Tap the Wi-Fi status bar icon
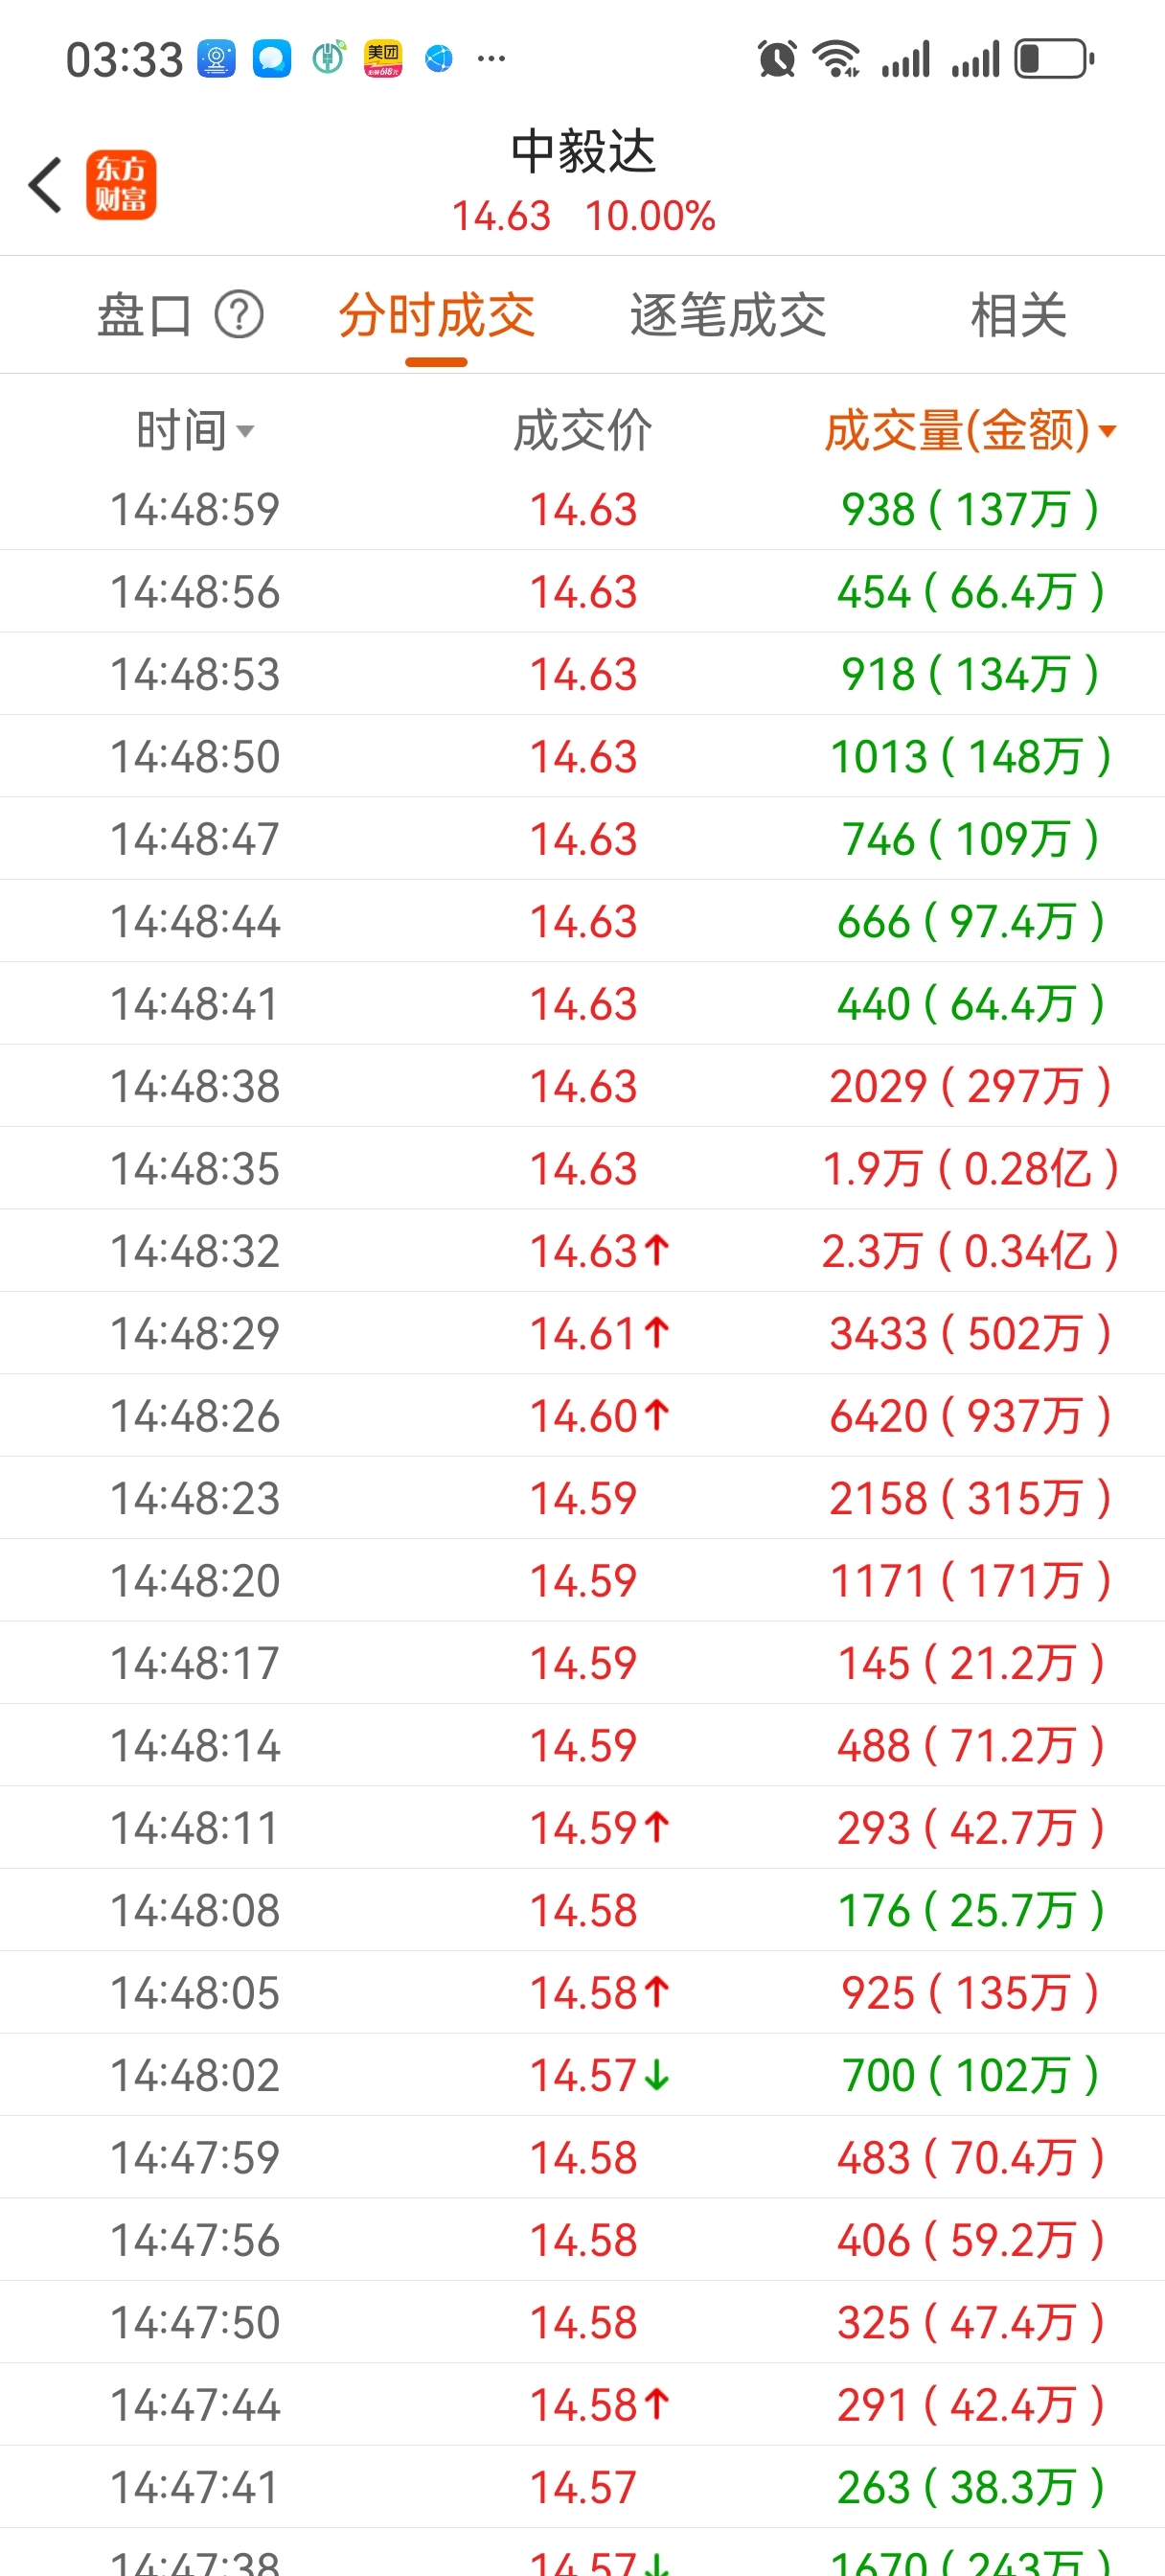Screen dimensions: 1165x2576 point(836,59)
